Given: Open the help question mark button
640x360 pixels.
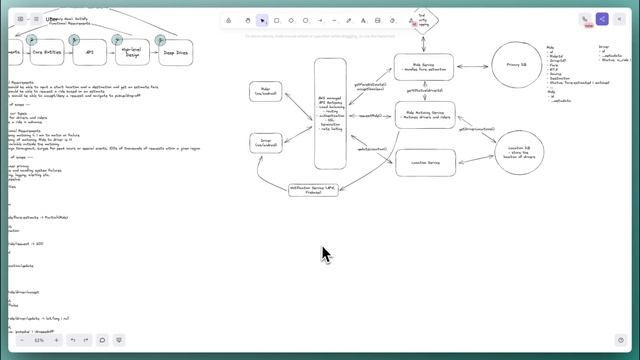Looking at the screenshot, I should click(621, 340).
